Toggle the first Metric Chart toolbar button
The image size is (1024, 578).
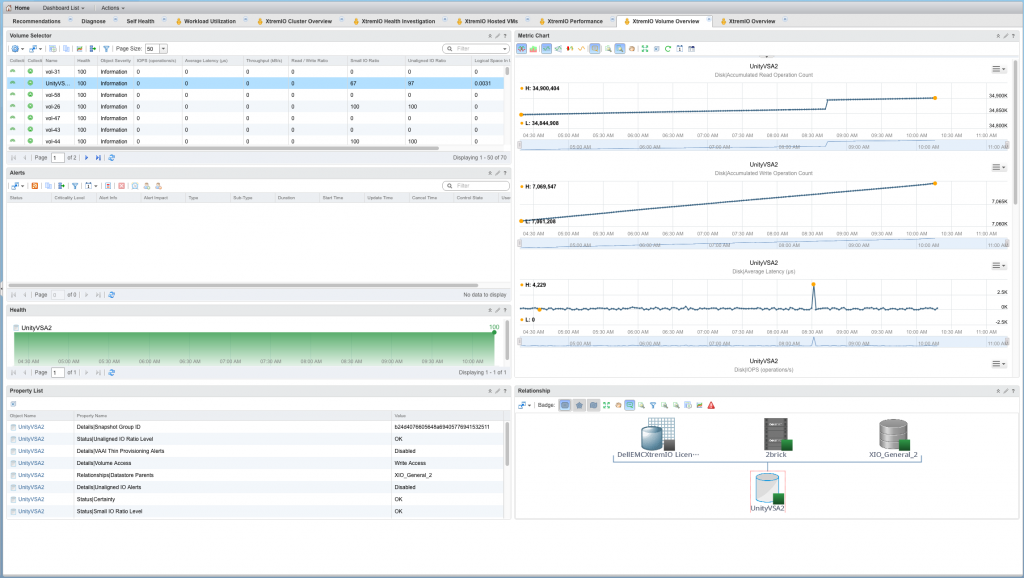(522, 48)
